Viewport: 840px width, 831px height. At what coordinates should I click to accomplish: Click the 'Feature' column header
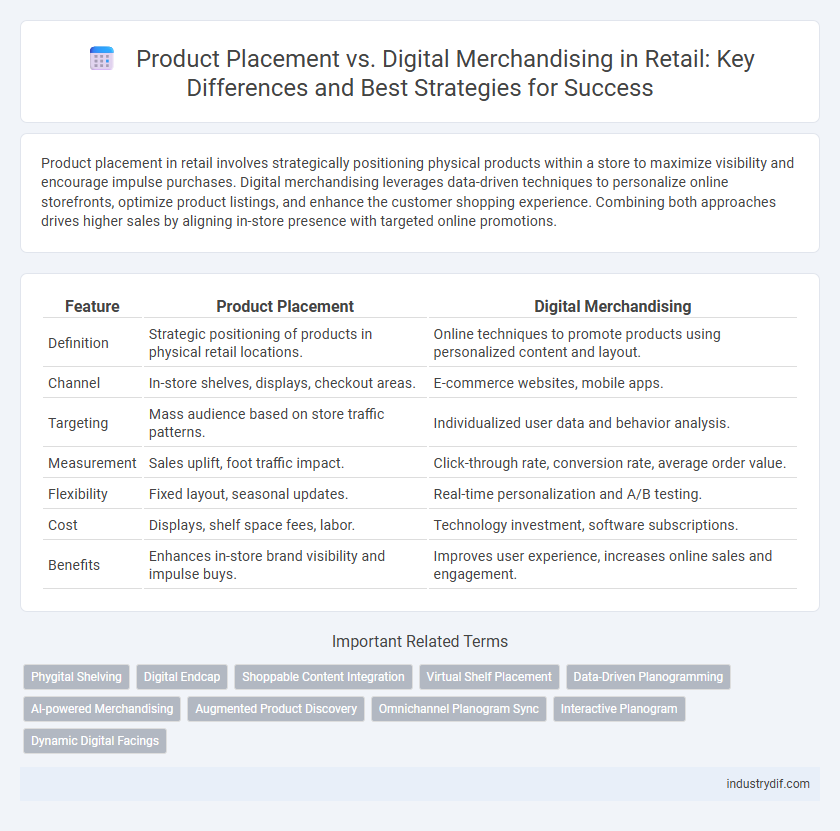click(x=92, y=306)
